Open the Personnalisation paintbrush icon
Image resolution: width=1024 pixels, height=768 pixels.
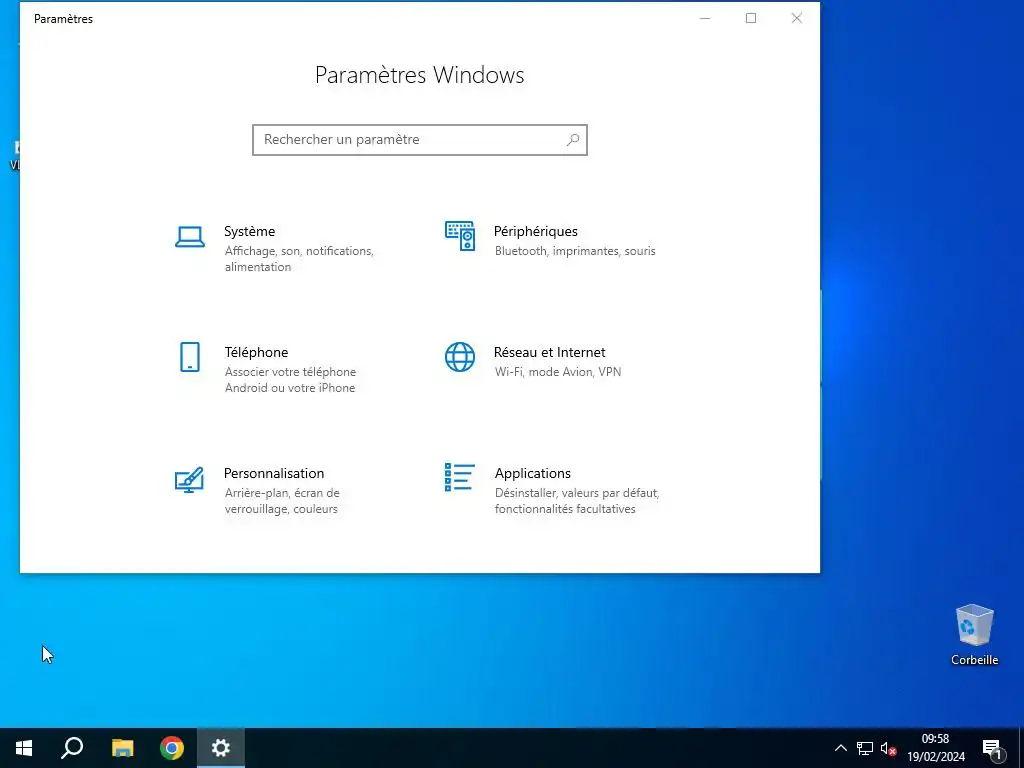(189, 479)
